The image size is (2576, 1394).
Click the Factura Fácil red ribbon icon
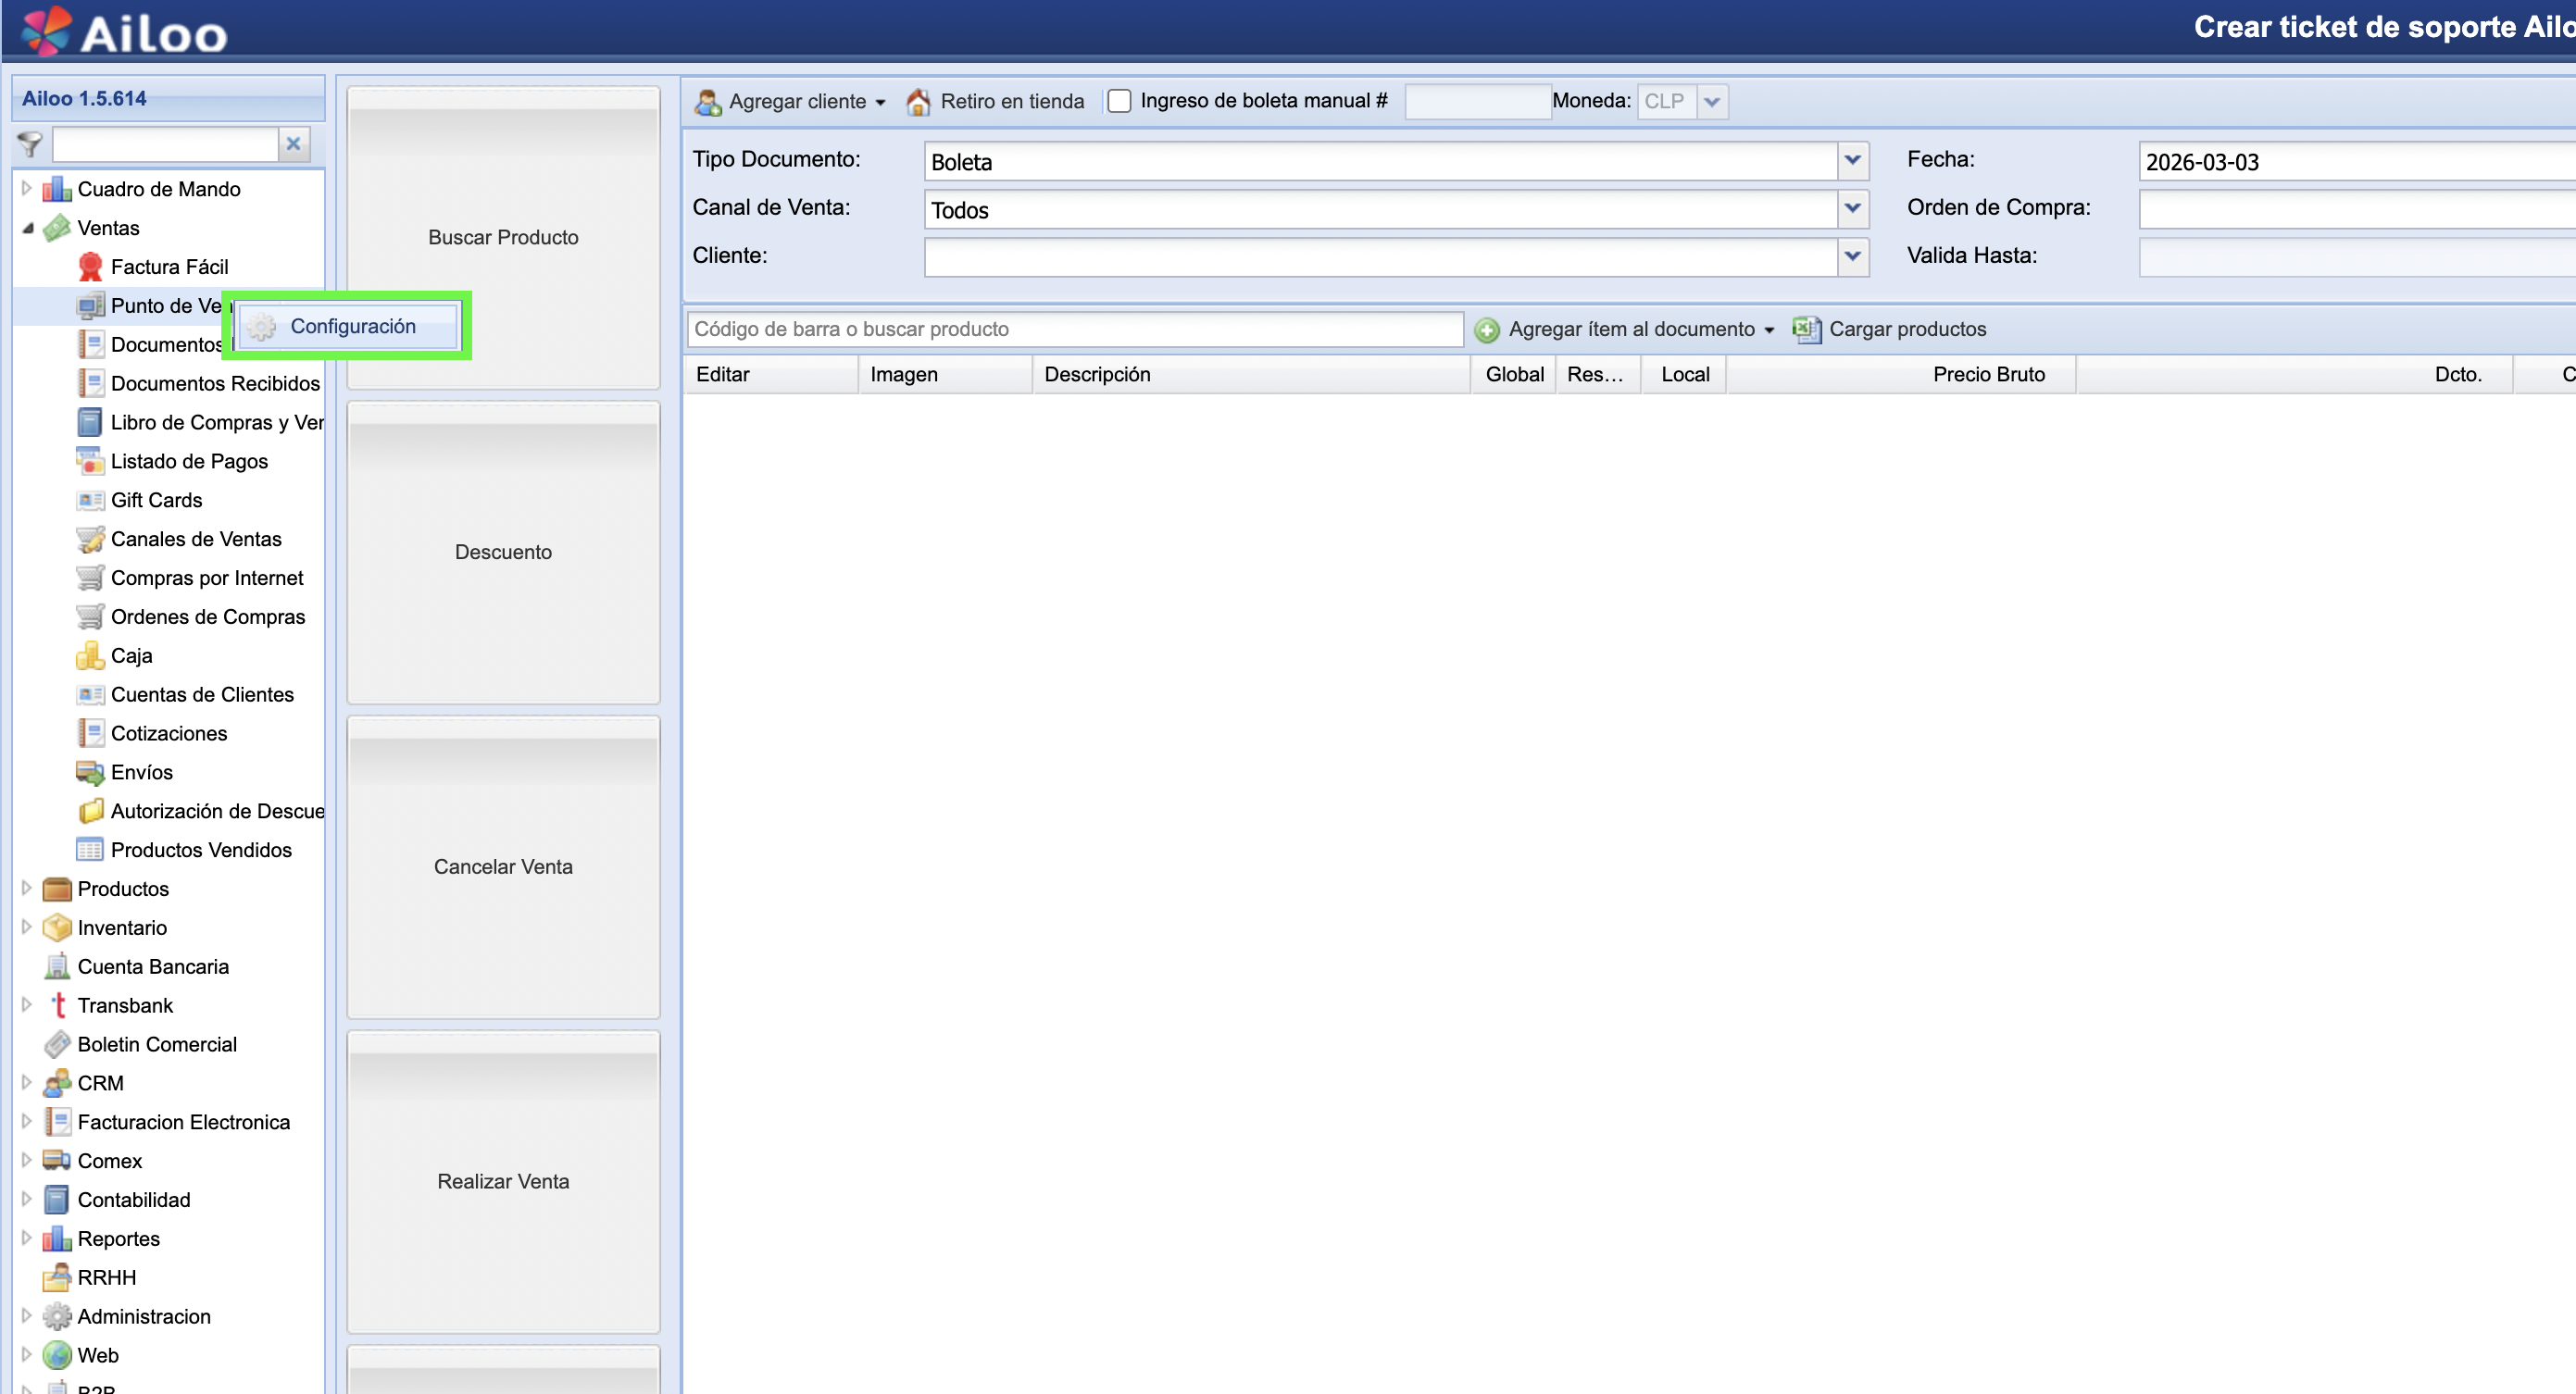tap(90, 267)
